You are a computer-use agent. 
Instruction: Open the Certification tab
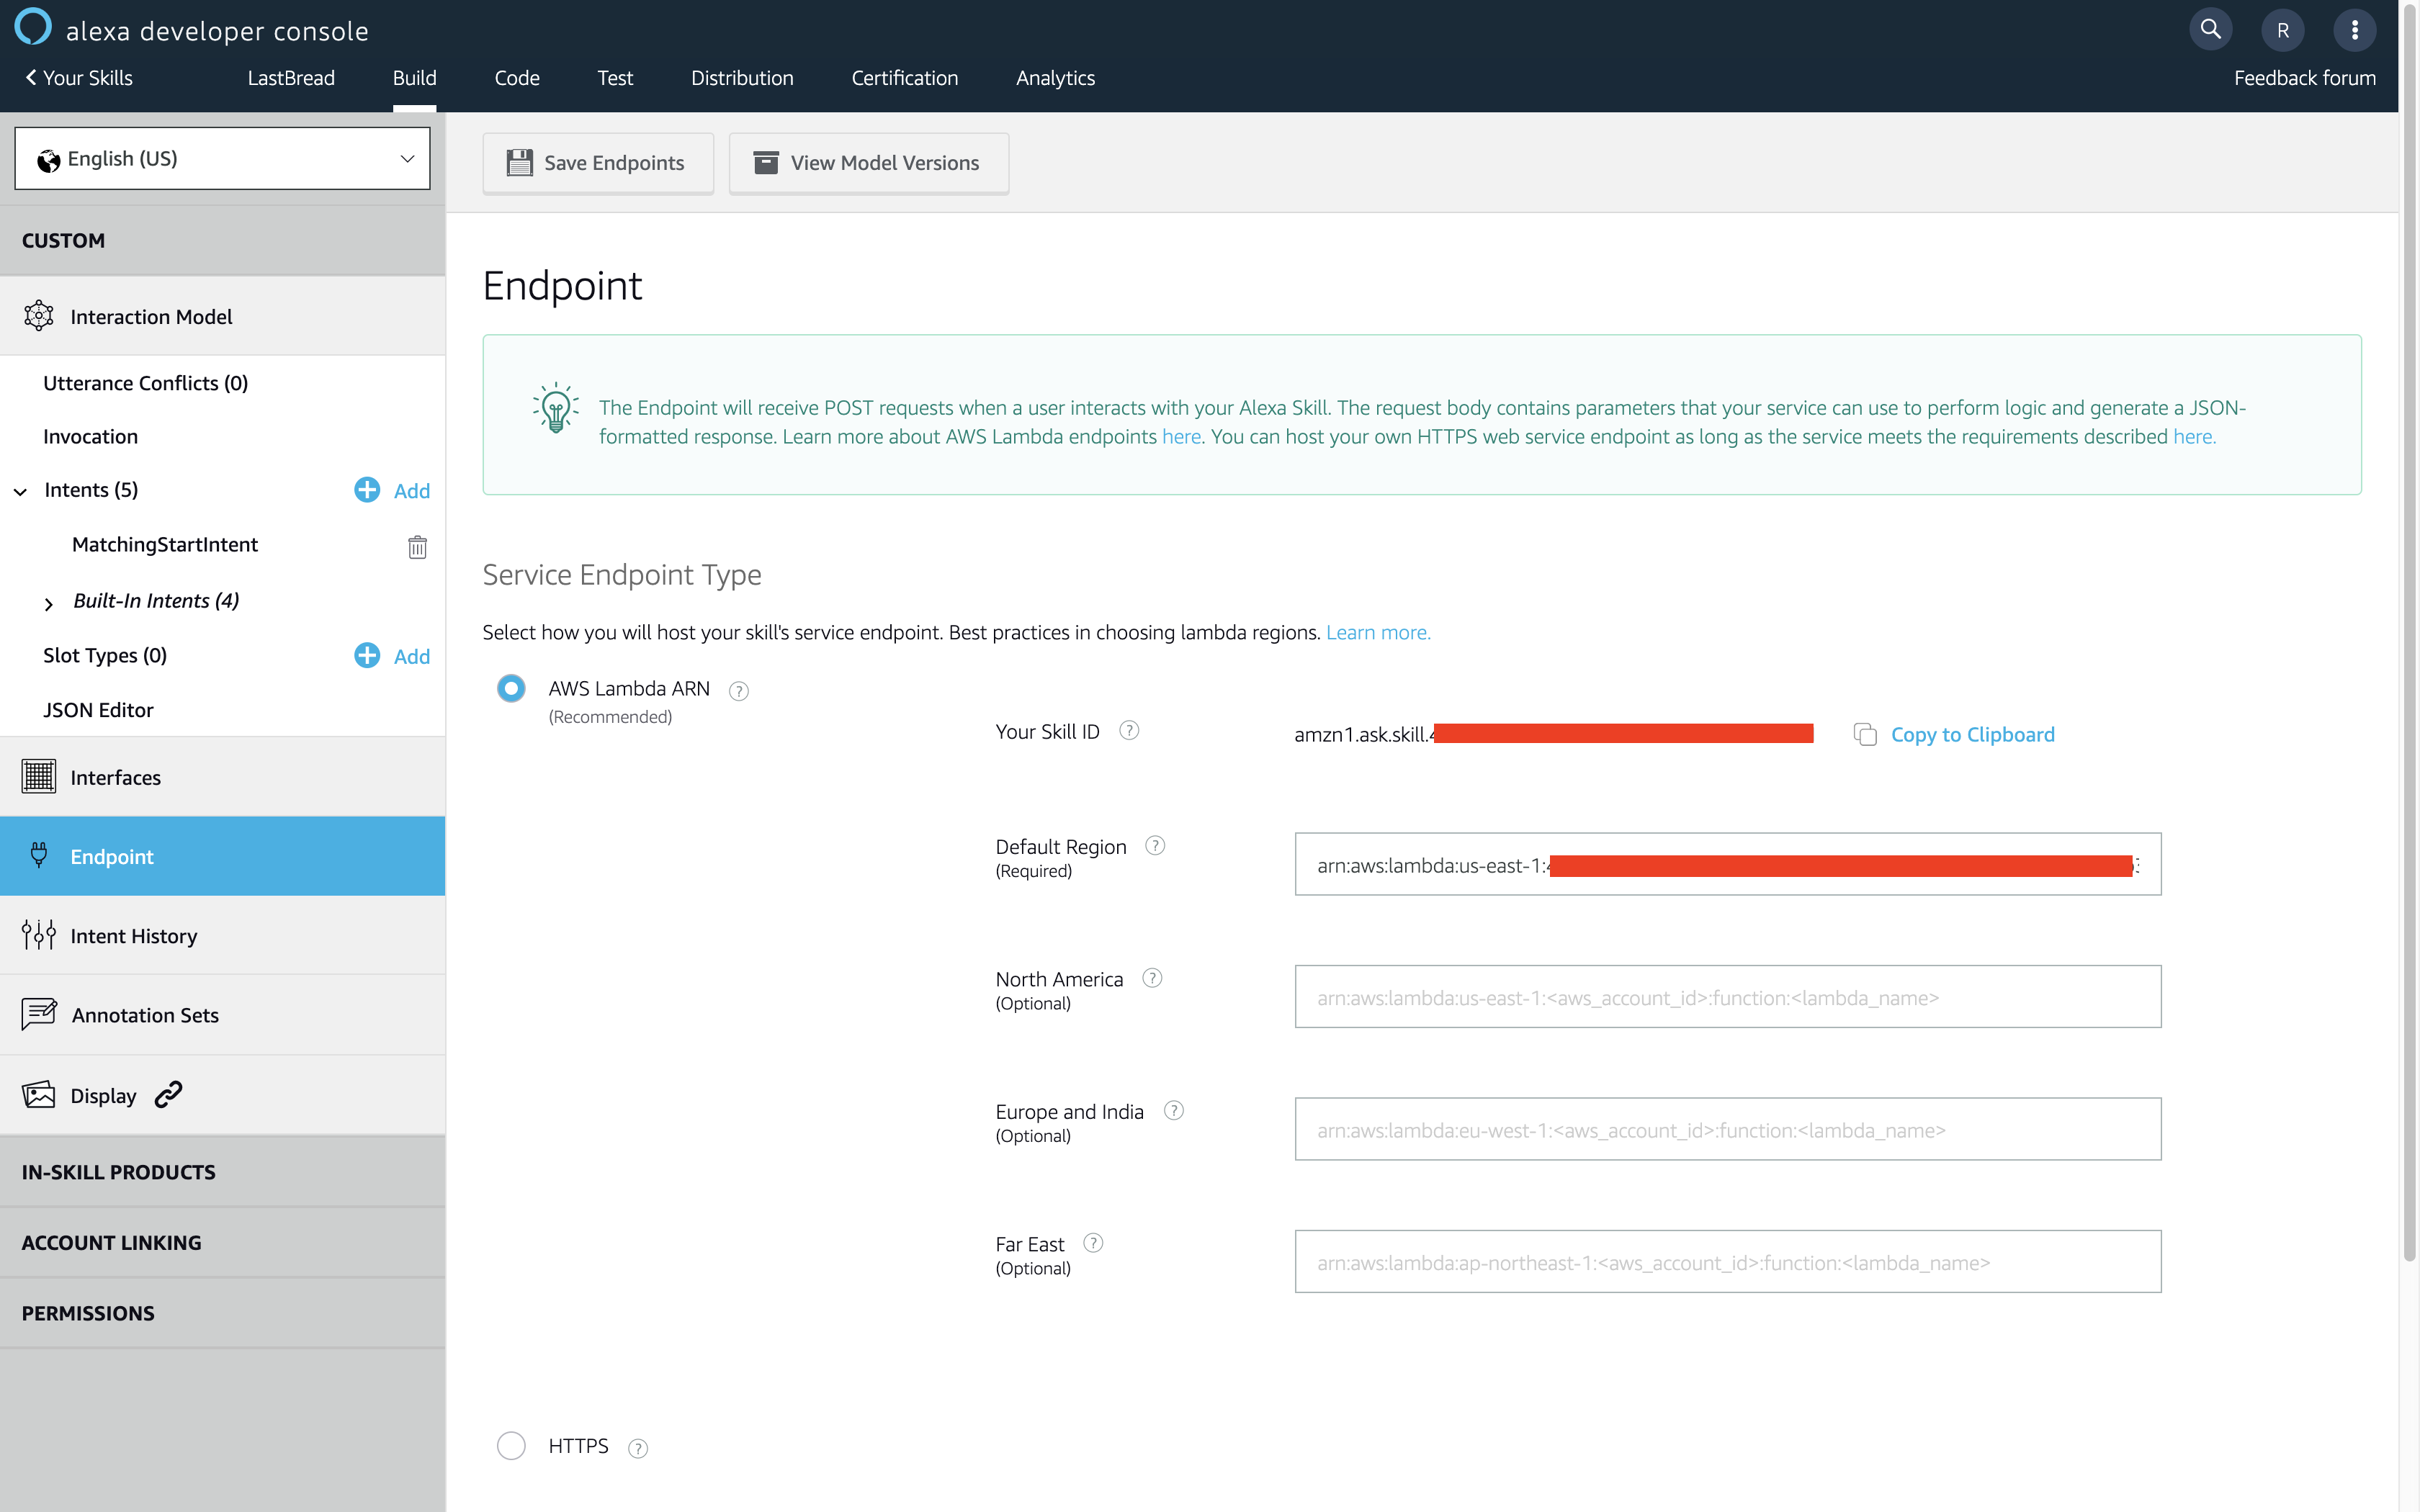tap(905, 78)
